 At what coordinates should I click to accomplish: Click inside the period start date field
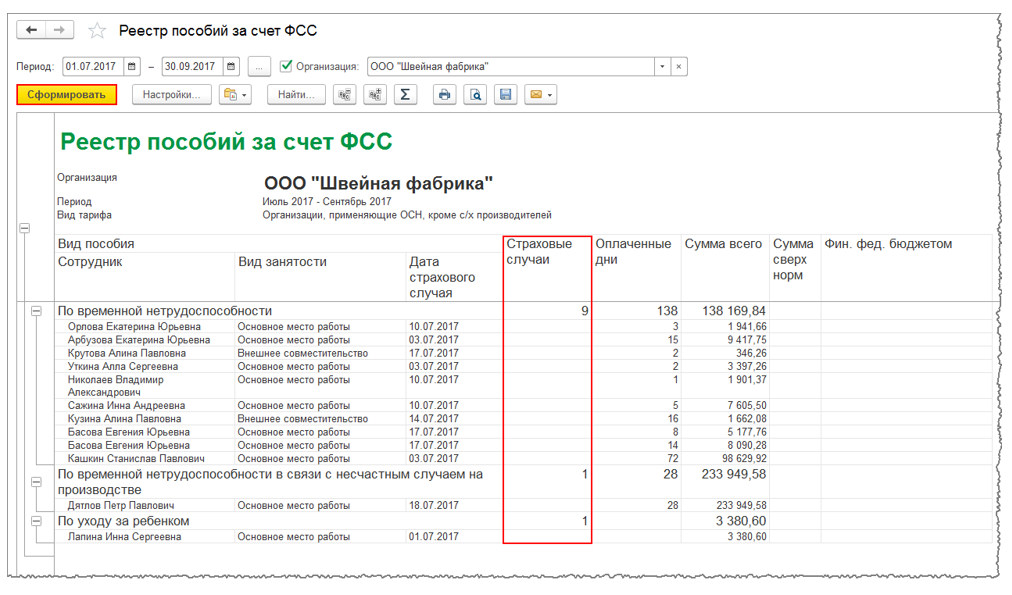(x=93, y=66)
